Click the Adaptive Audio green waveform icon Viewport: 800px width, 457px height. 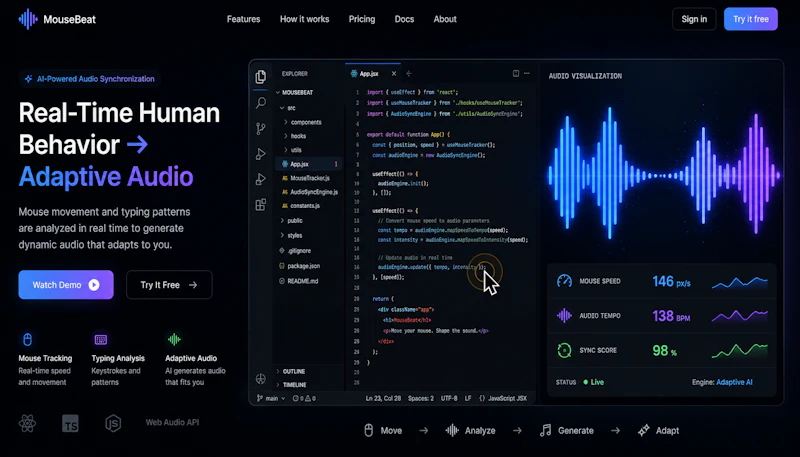[x=174, y=339]
